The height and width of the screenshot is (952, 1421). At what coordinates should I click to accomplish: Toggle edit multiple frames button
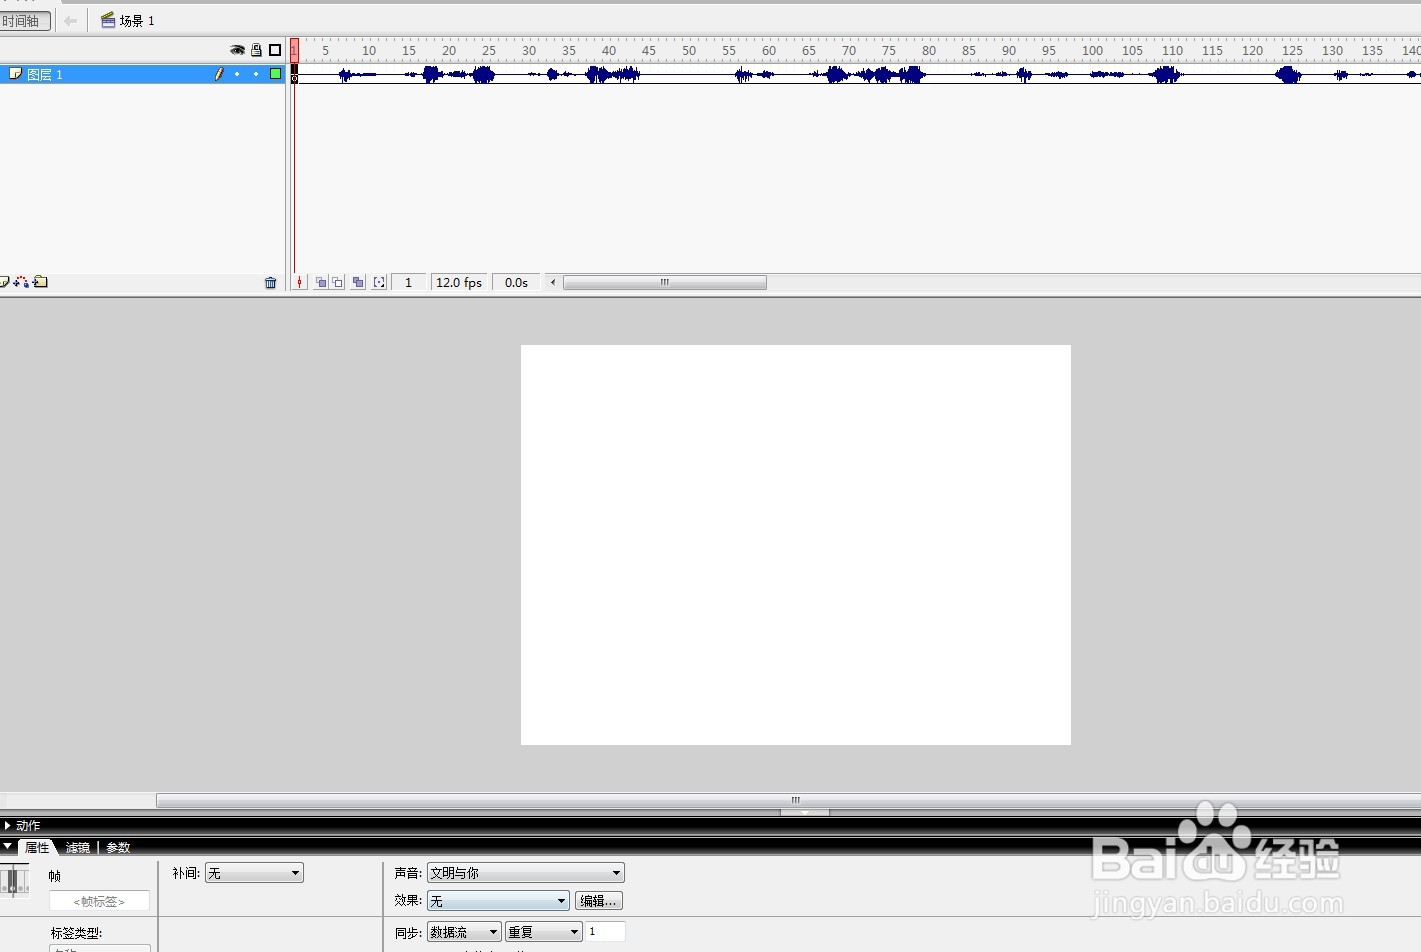click(358, 283)
